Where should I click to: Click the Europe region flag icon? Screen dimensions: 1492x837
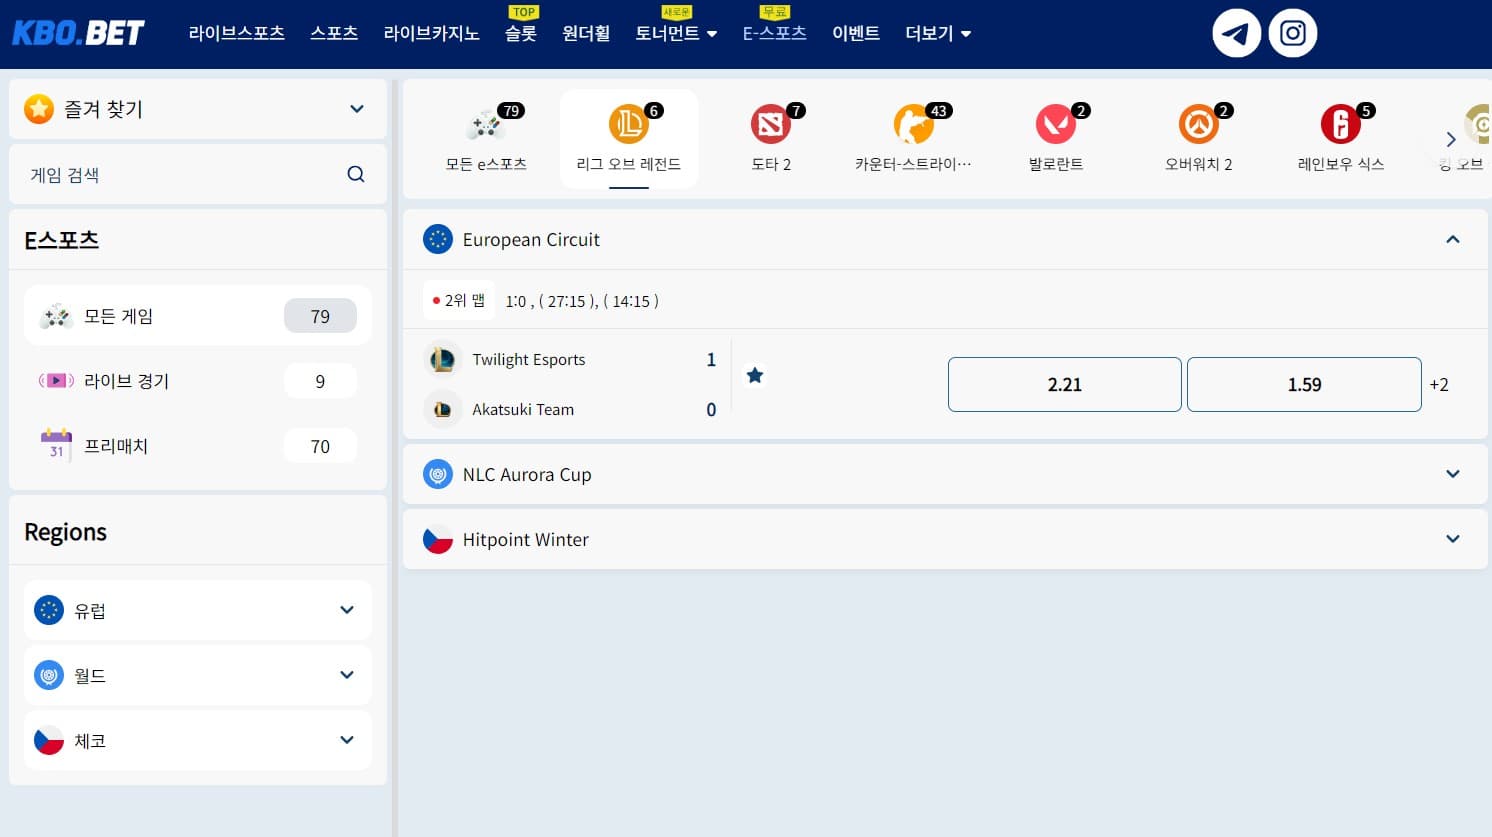[x=49, y=610]
